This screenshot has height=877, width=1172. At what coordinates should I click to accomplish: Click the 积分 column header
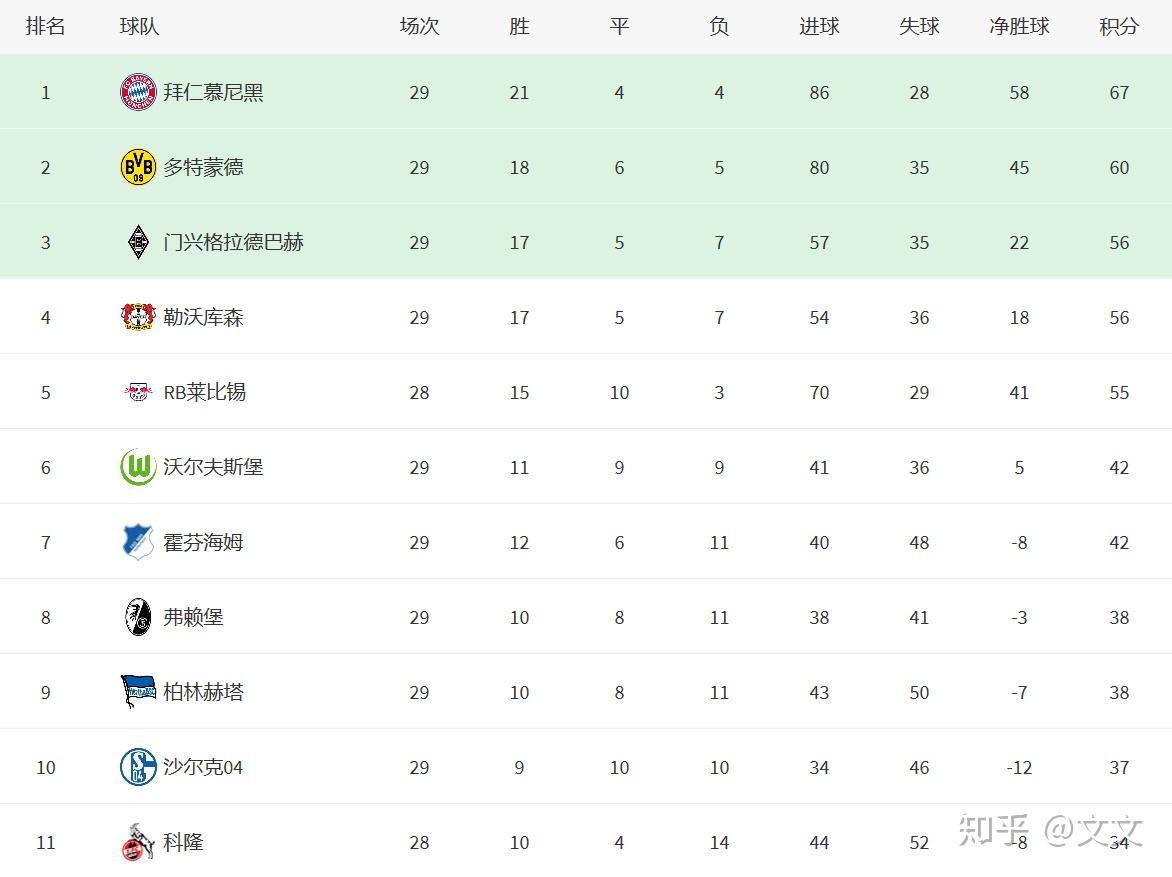1119,27
